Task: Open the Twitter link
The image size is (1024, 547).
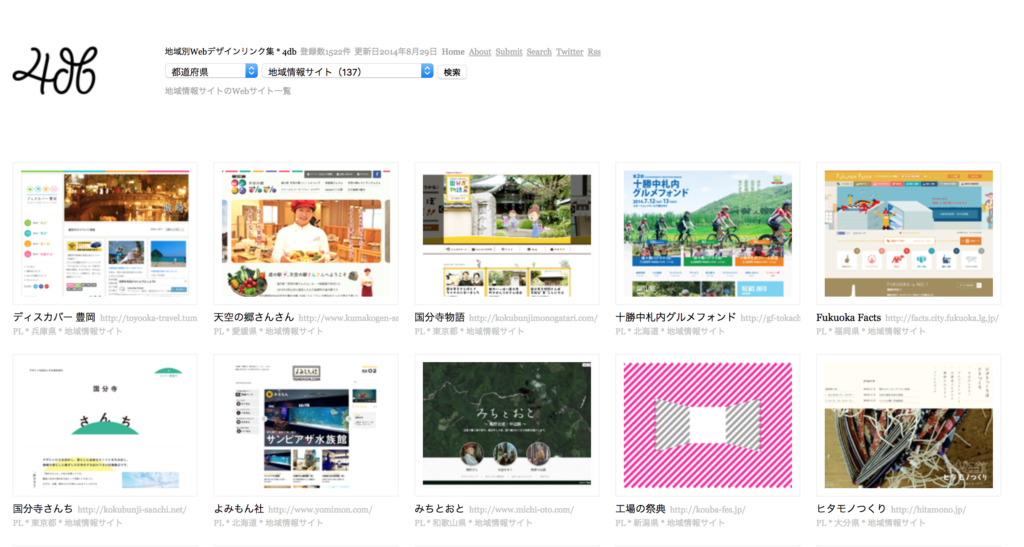Action: click(x=569, y=52)
